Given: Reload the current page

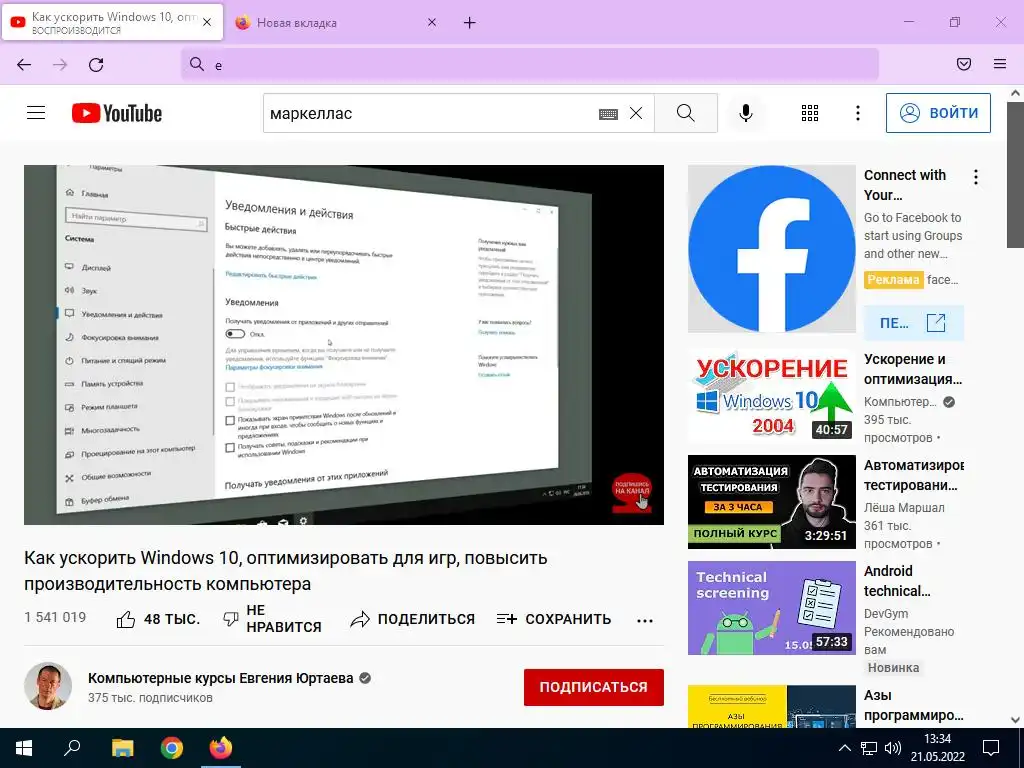Looking at the screenshot, I should point(96,65).
